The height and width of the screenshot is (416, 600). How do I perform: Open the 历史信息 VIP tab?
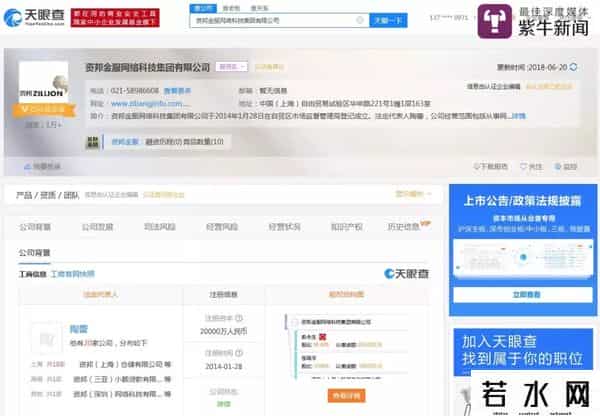(408, 226)
